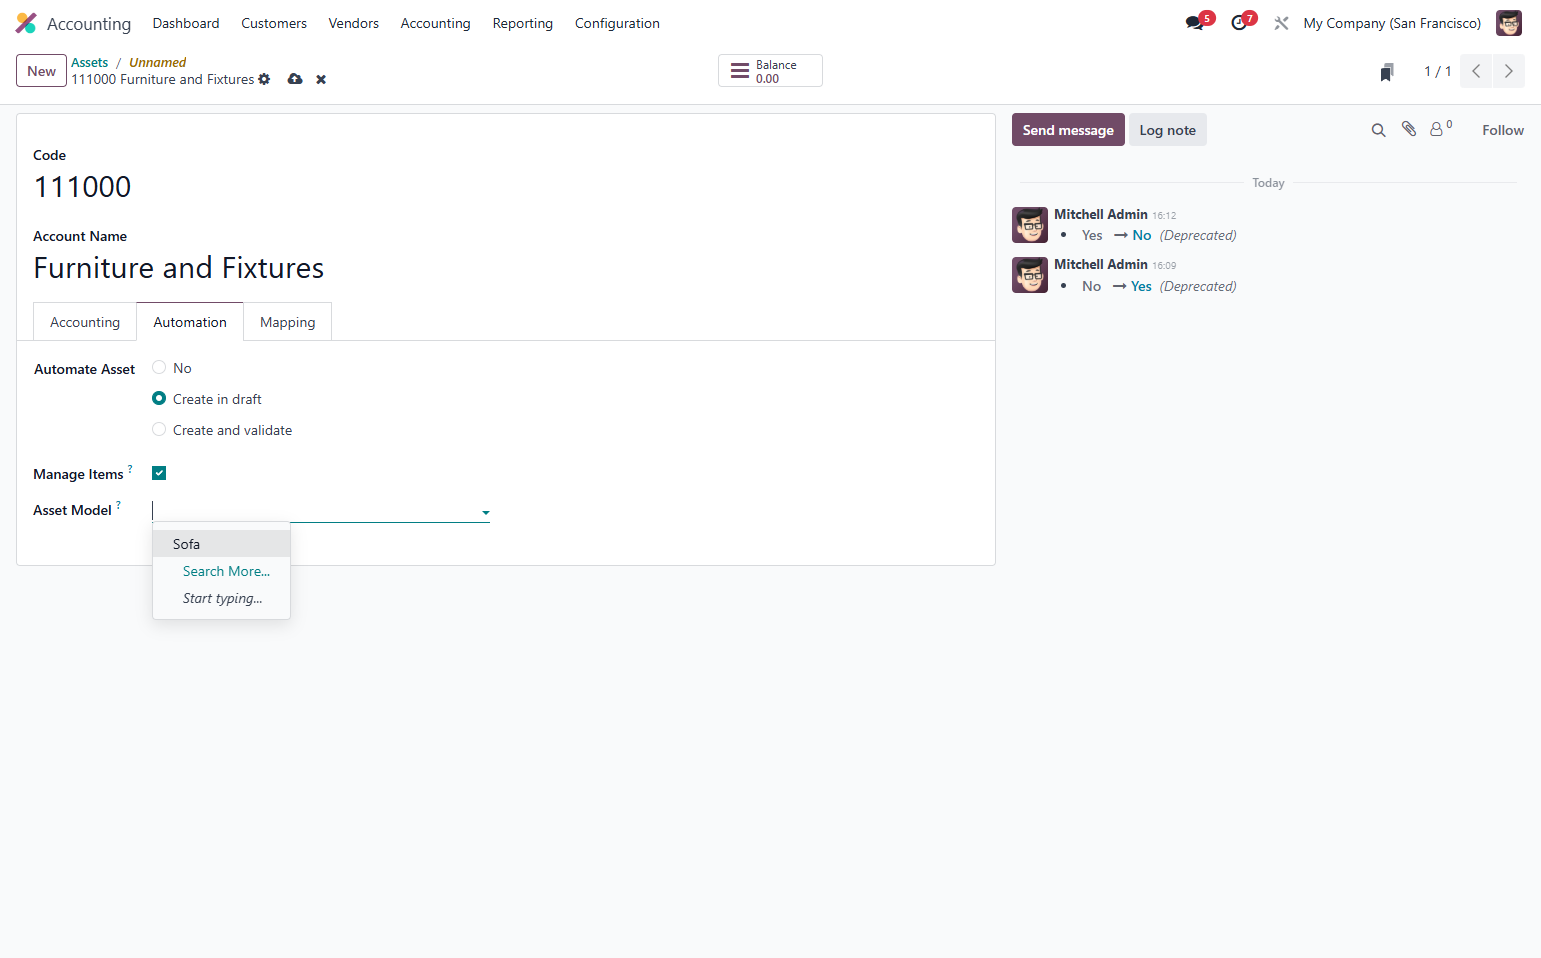Attach files using the paperclip icon
This screenshot has height=958, width=1541.
tap(1409, 129)
